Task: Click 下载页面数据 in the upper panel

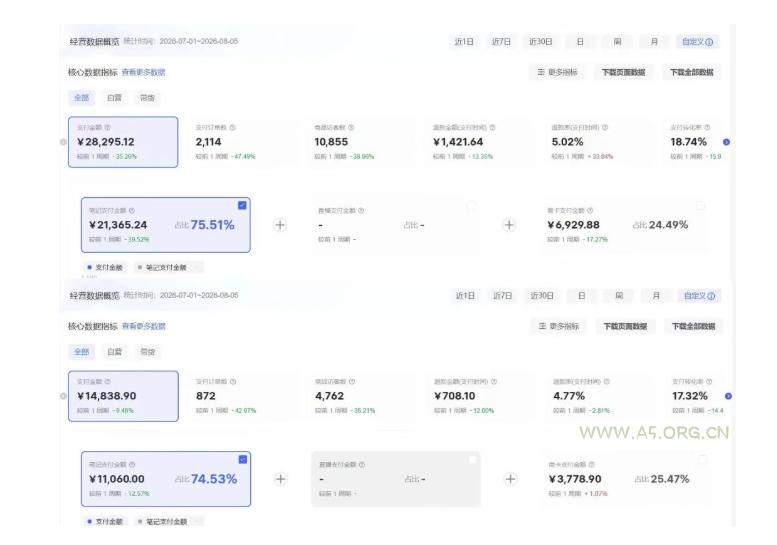Action: 623,72
